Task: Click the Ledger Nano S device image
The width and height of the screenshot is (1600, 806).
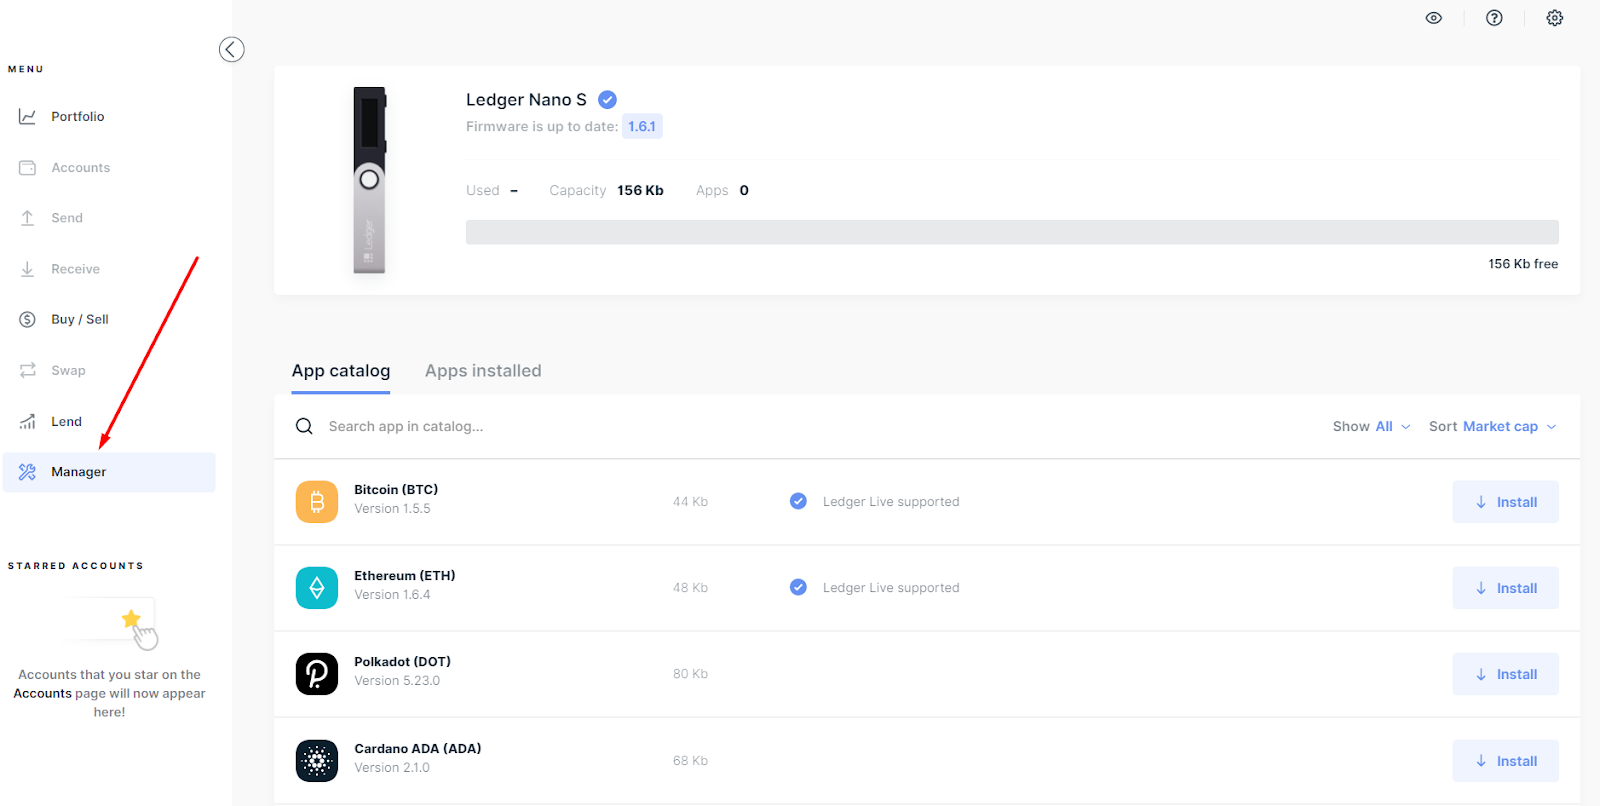Action: point(369,180)
